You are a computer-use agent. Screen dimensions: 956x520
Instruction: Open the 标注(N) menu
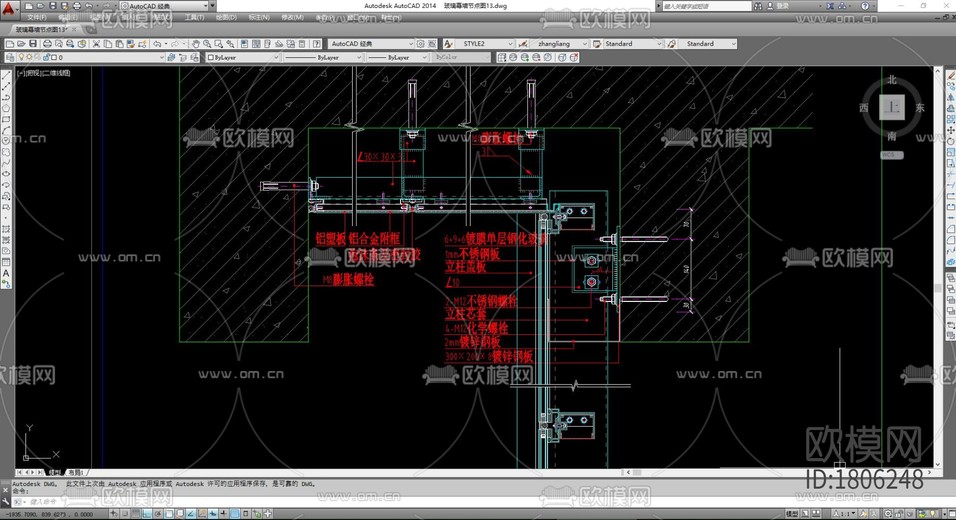point(259,18)
